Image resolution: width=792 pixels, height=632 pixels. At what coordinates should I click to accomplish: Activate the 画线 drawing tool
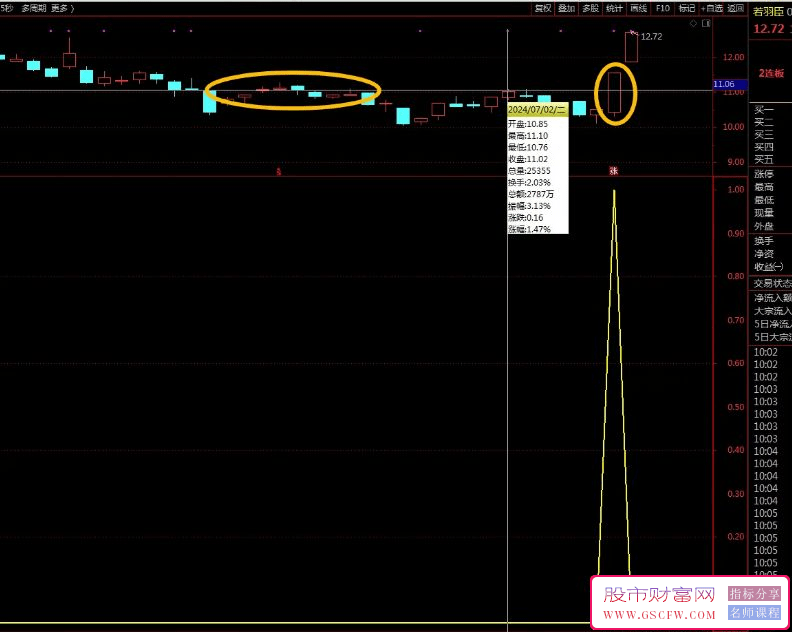click(638, 8)
